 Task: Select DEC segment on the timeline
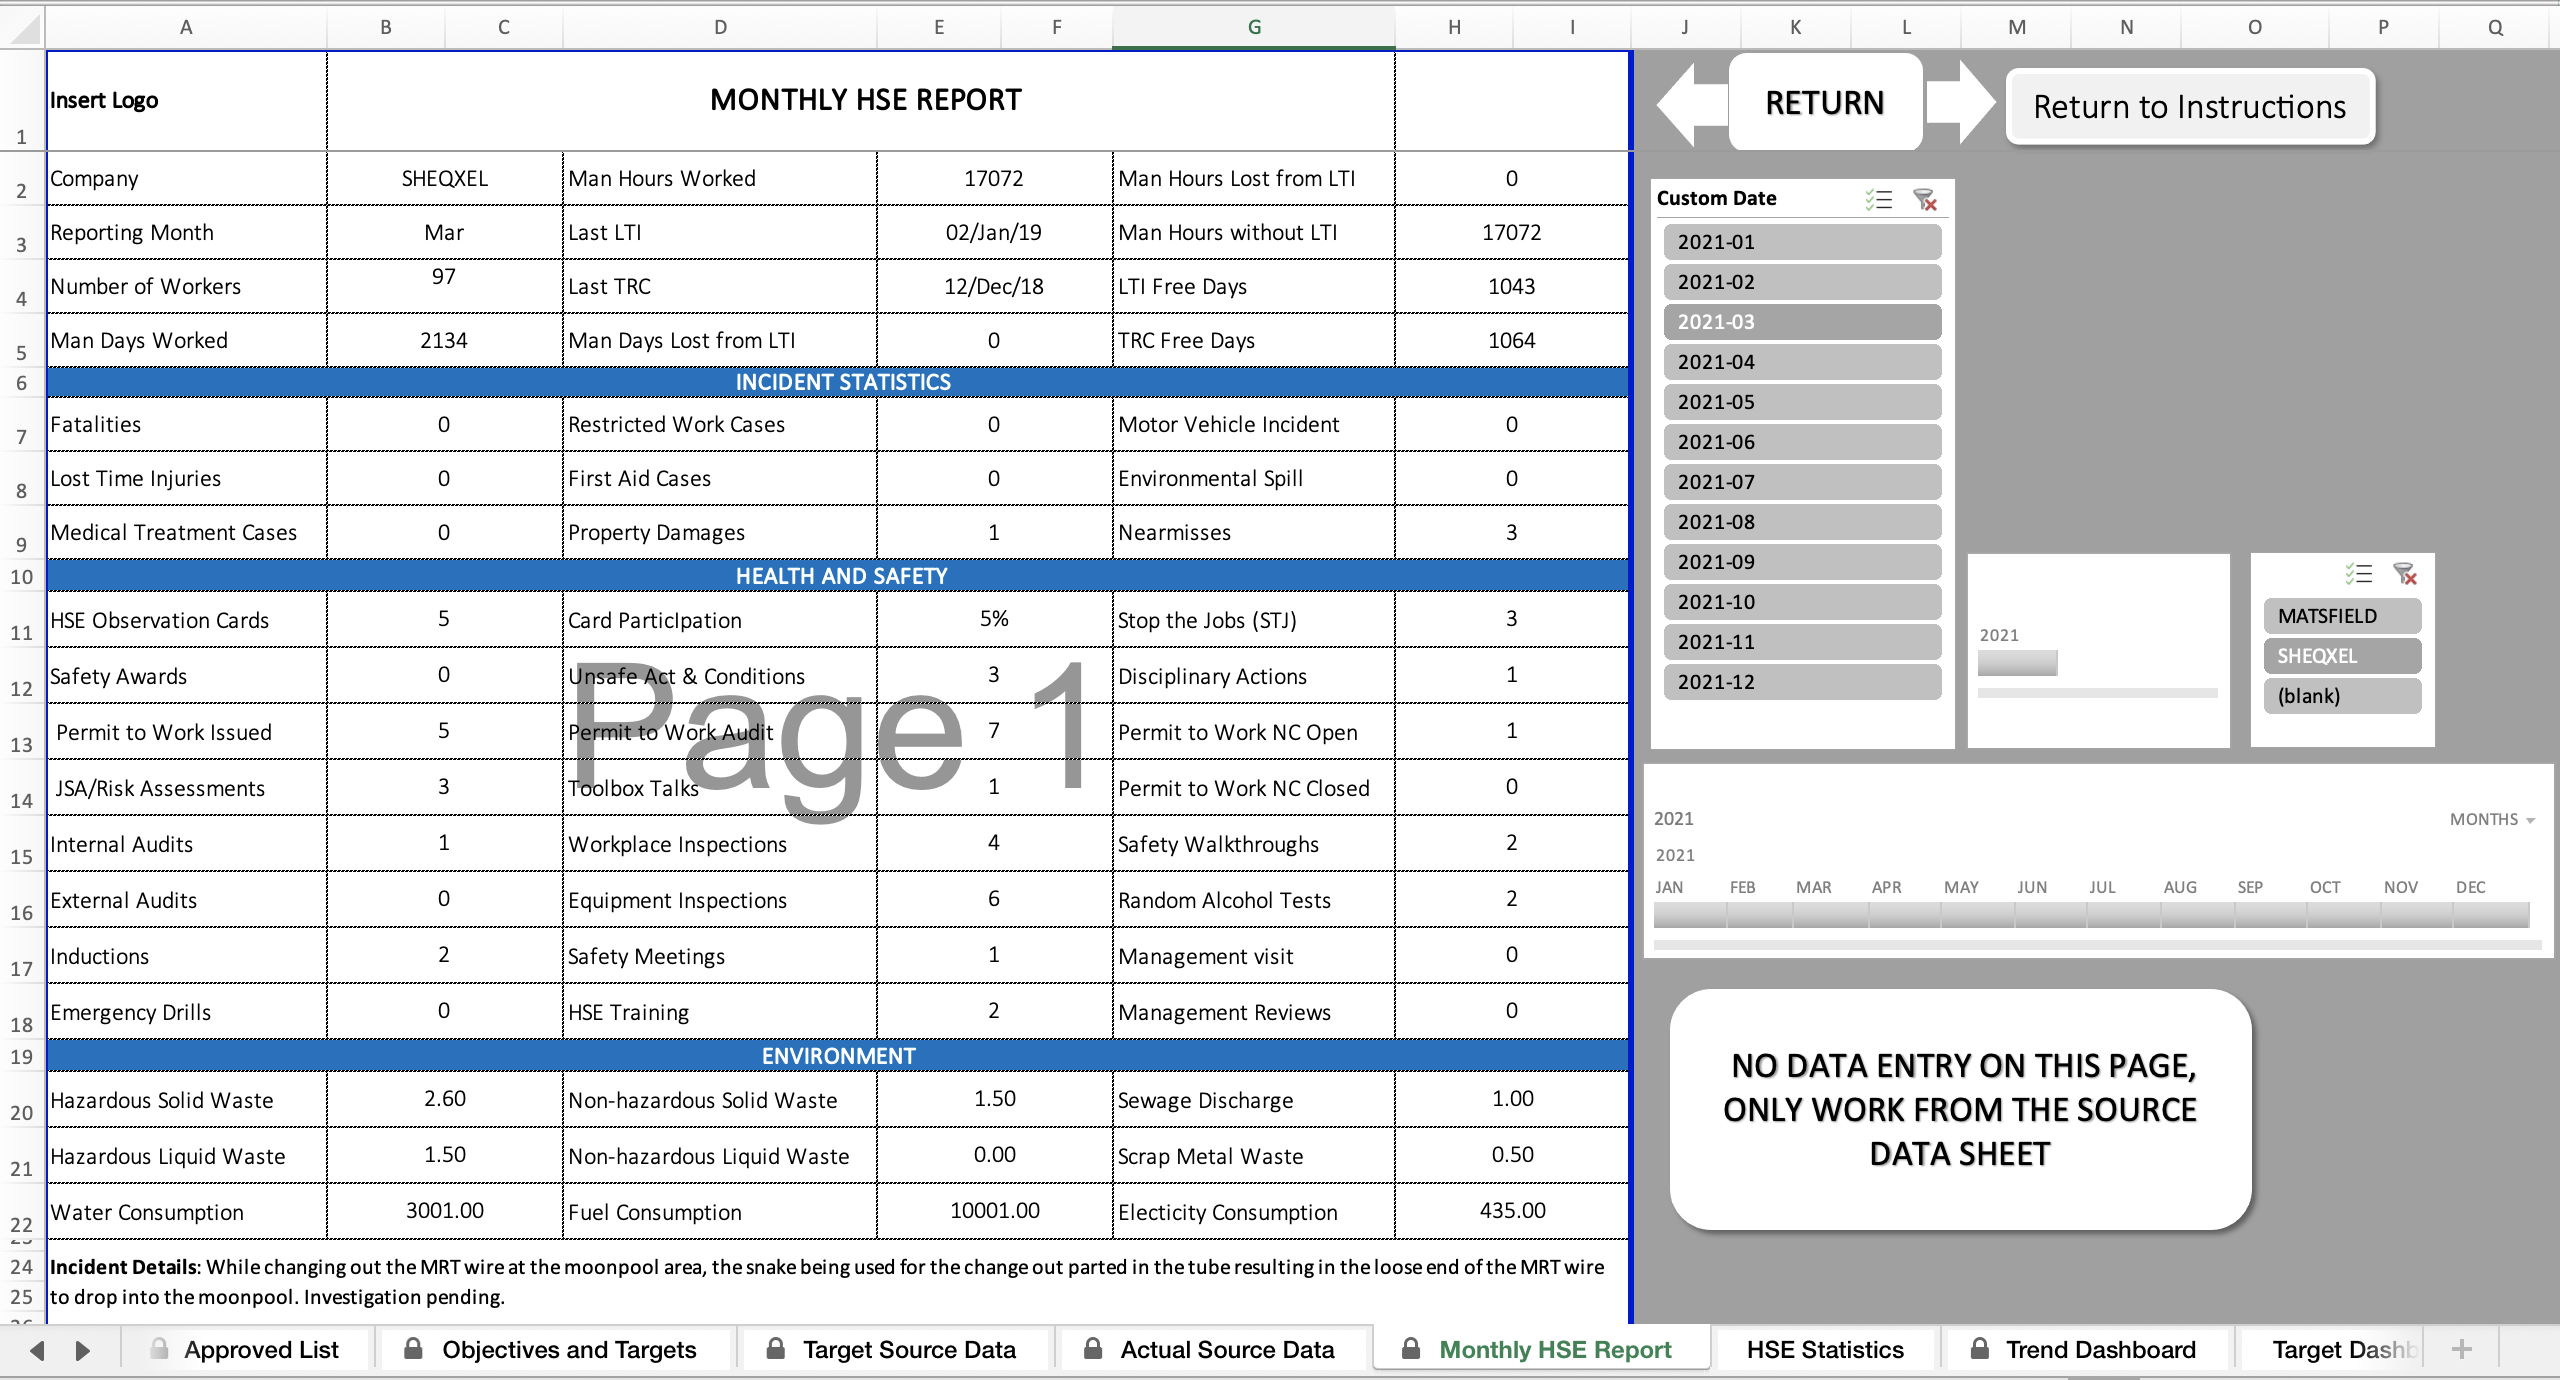2492,914
